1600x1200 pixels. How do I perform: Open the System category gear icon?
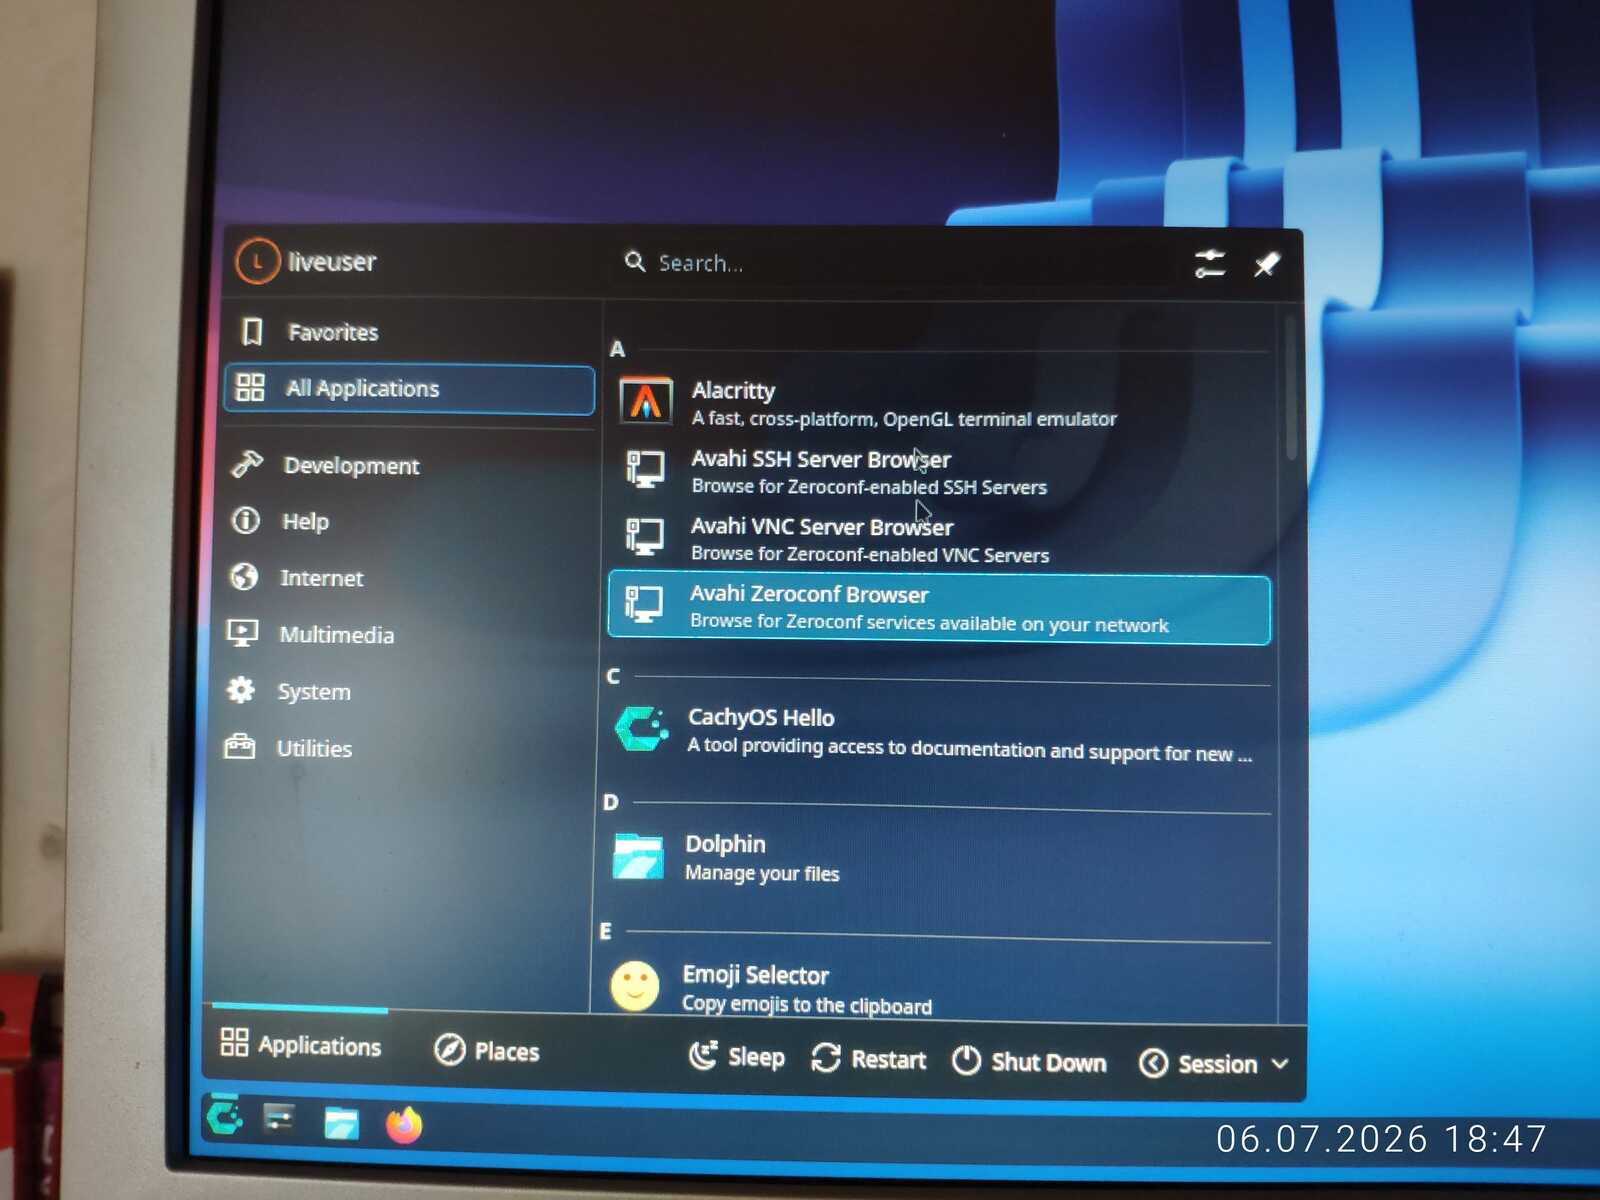pyautogui.click(x=240, y=690)
